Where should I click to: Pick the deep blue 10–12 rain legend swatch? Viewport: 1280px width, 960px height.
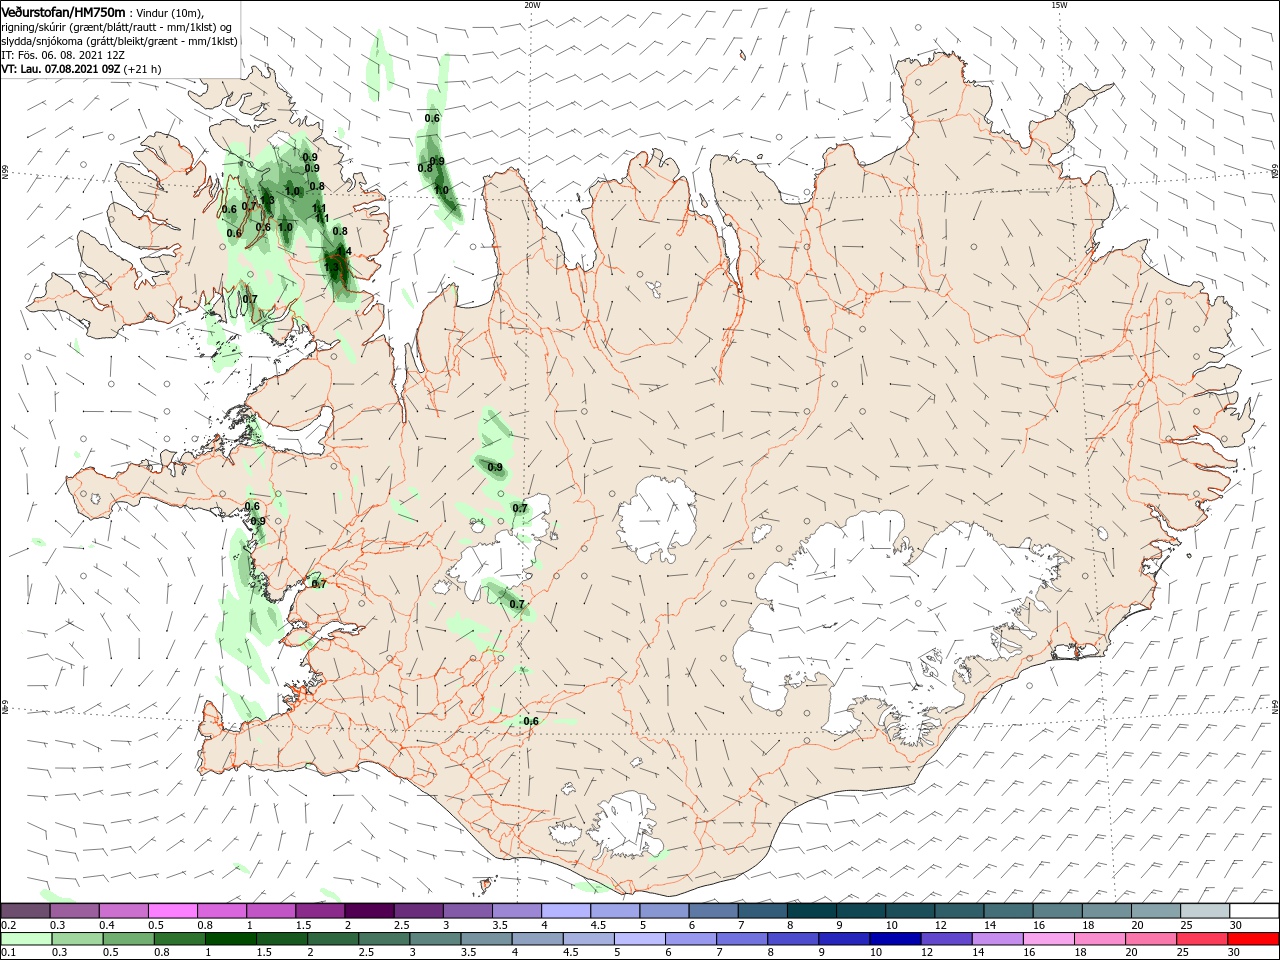click(893, 940)
